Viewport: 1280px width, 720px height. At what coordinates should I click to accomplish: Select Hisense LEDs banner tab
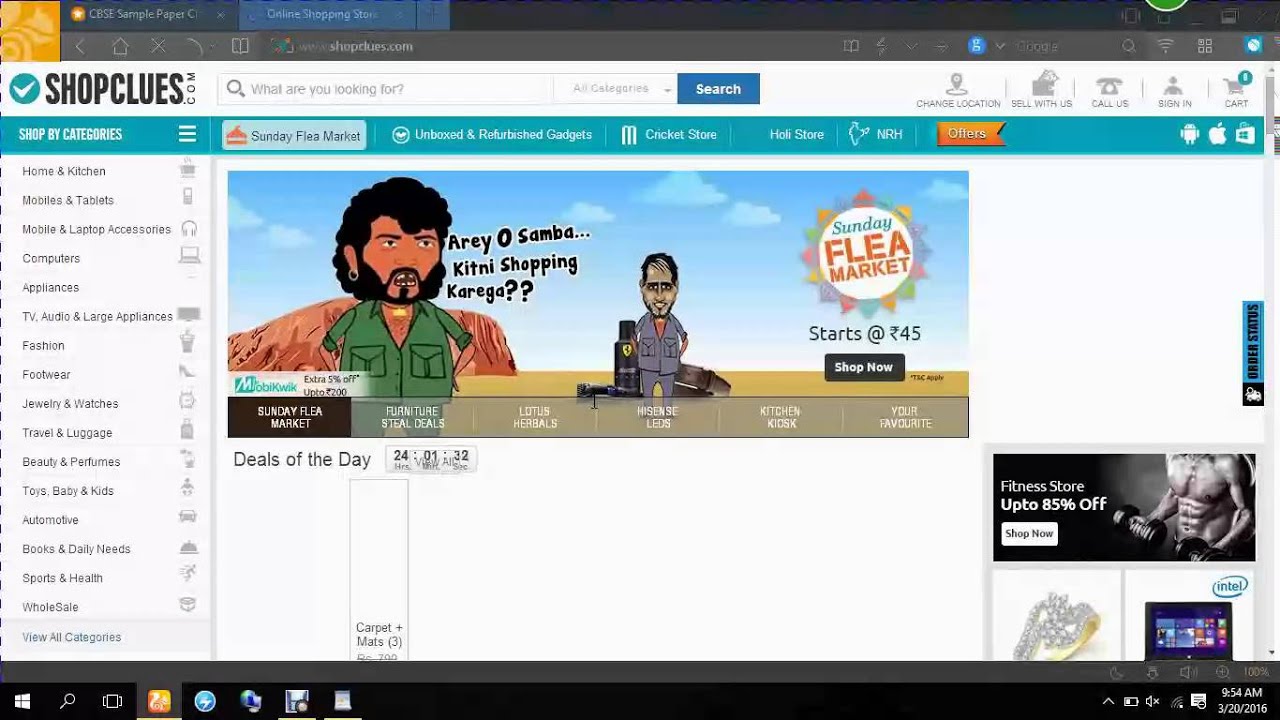(x=658, y=417)
